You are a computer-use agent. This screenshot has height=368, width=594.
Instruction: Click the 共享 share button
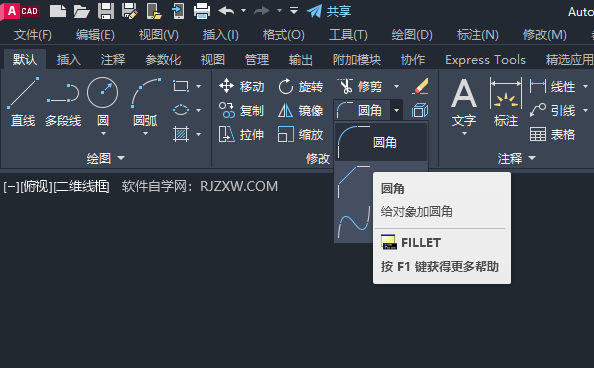click(x=328, y=11)
